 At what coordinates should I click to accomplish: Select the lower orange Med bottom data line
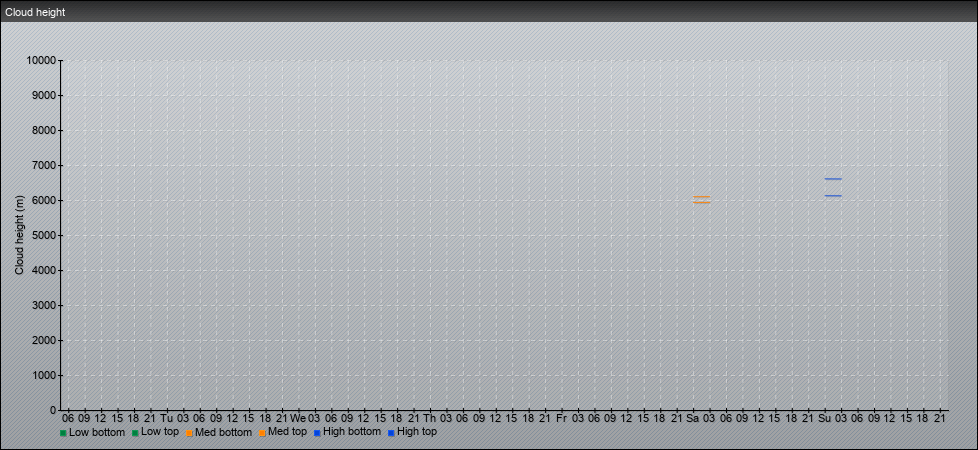coord(702,202)
